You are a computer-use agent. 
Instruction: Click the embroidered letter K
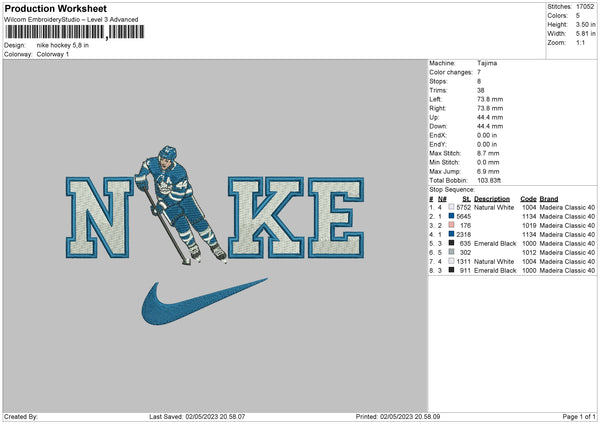pos(266,217)
